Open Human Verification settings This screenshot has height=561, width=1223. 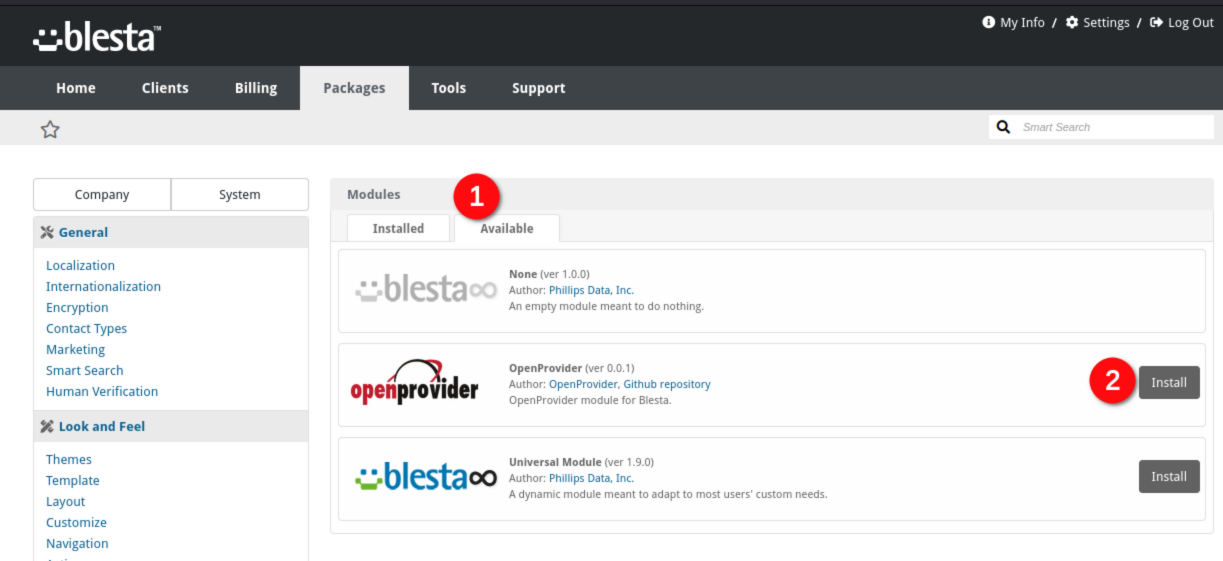click(x=102, y=392)
